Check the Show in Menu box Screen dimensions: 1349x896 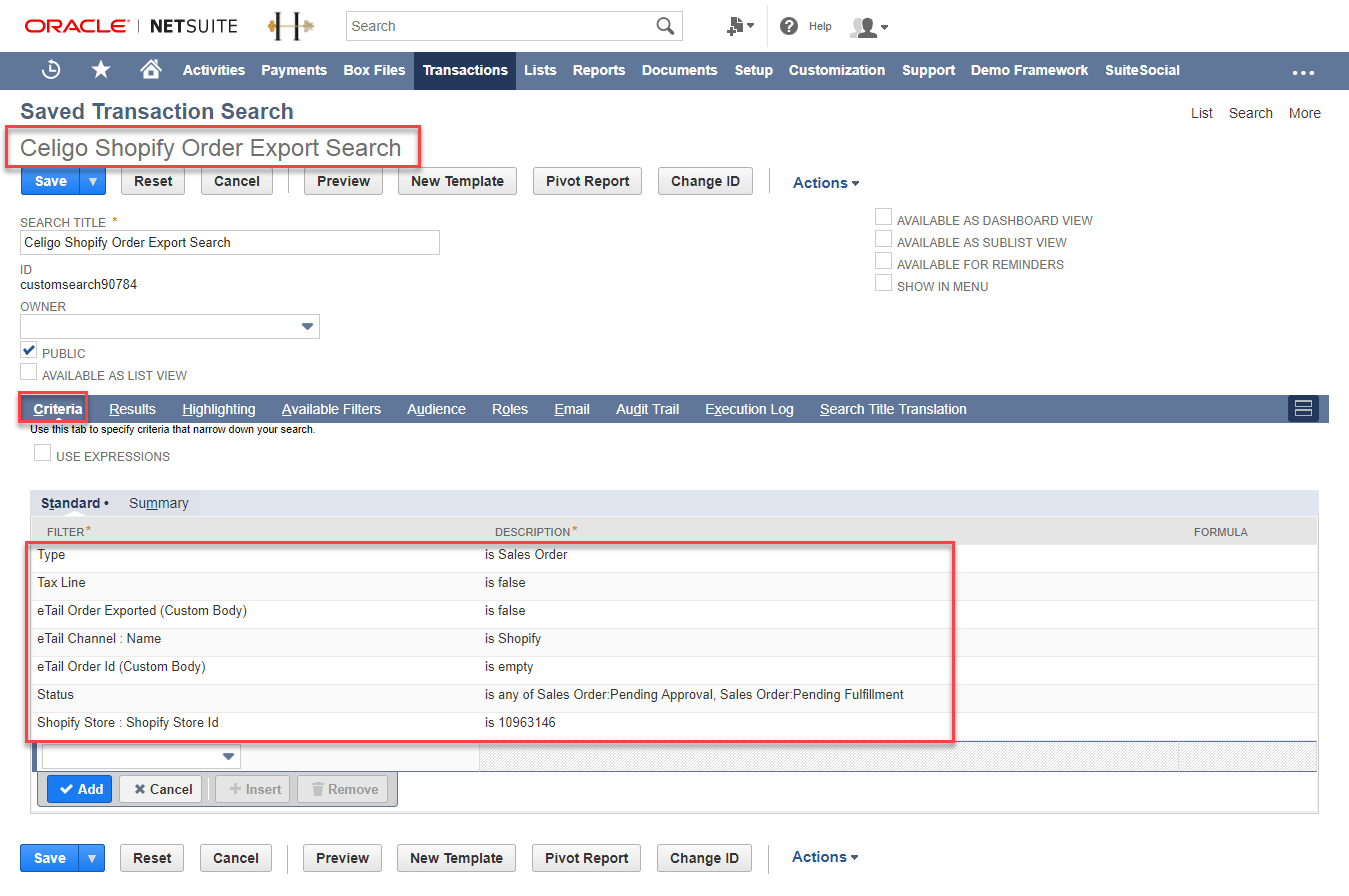coord(883,283)
